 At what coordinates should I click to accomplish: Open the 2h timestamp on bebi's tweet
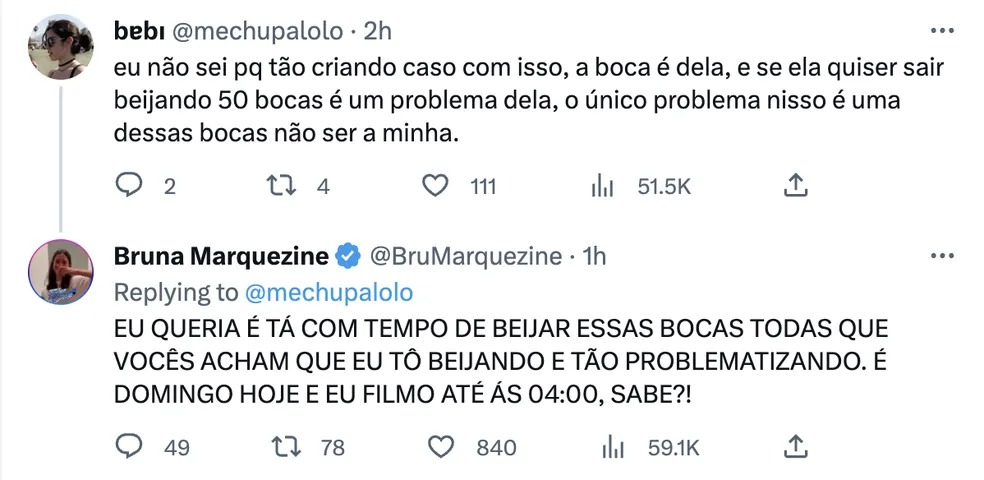[x=378, y=31]
